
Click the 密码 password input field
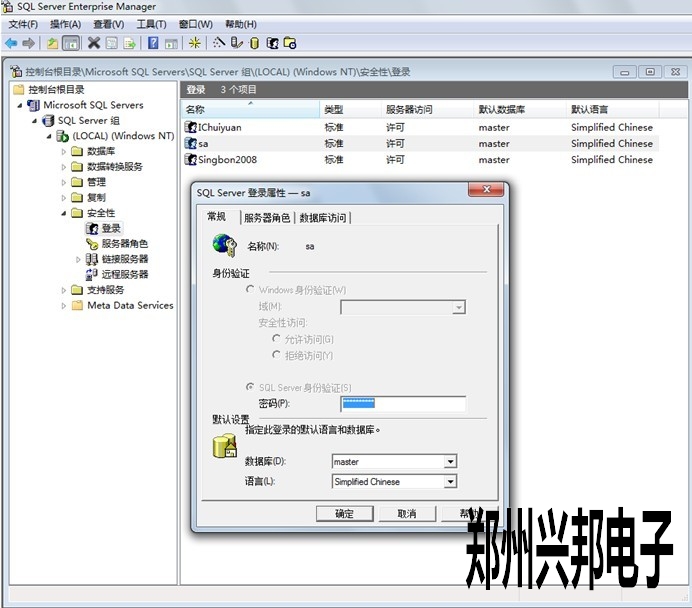(x=402, y=404)
